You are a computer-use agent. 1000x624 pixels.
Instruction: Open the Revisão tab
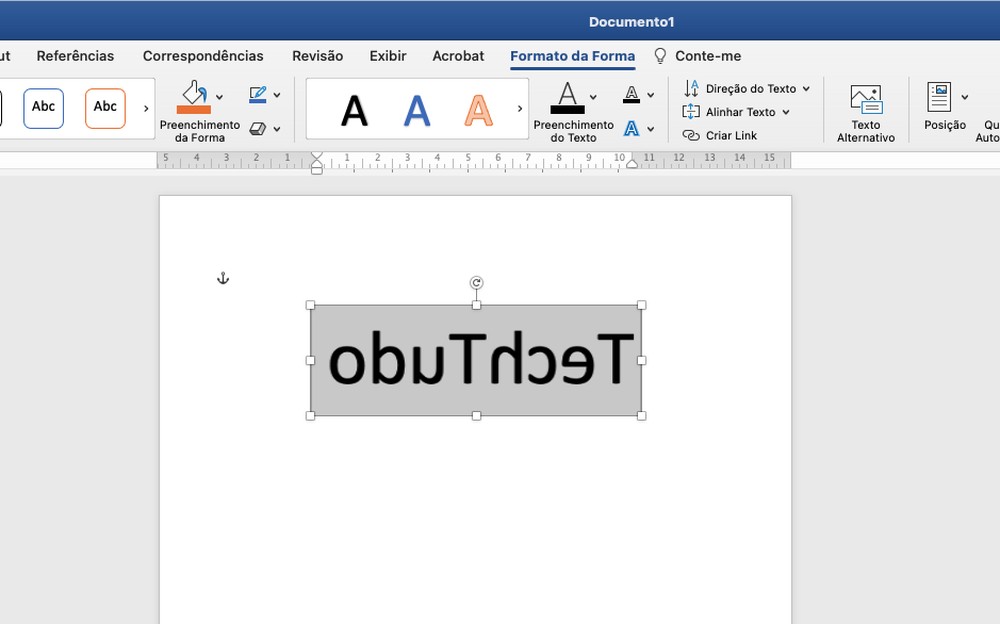coord(318,56)
